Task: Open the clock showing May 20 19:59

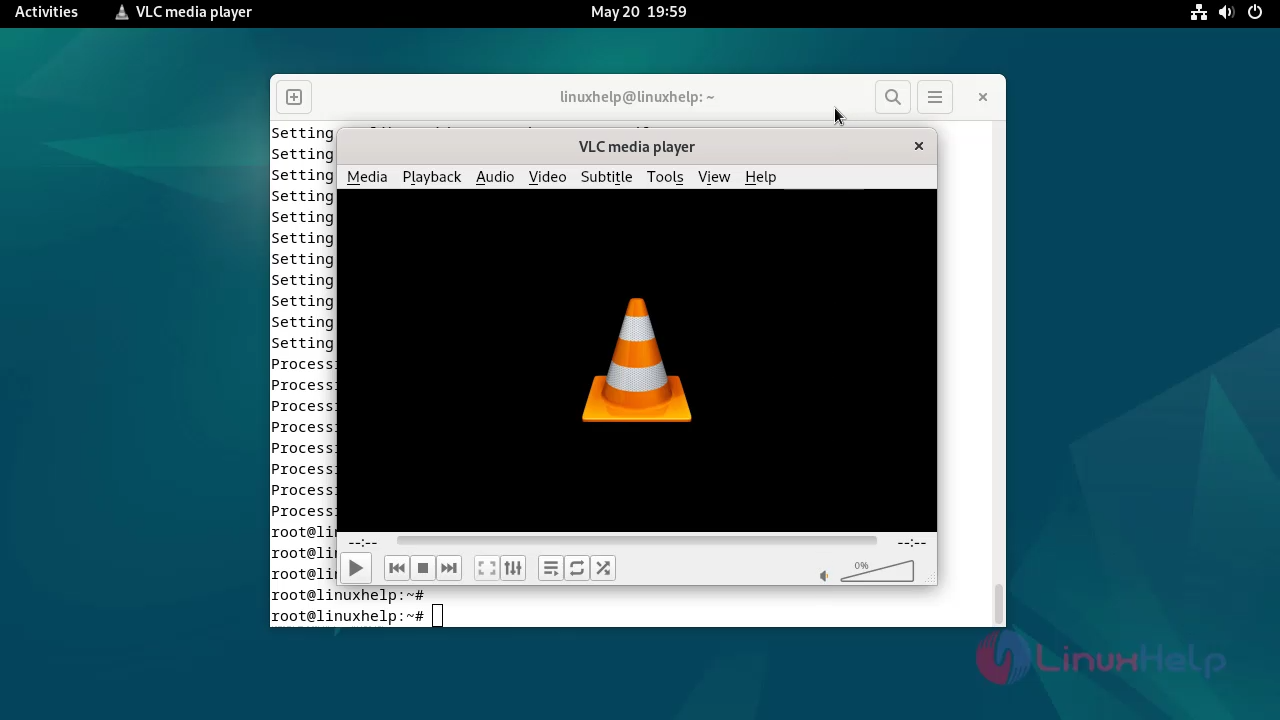Action: coord(639,12)
